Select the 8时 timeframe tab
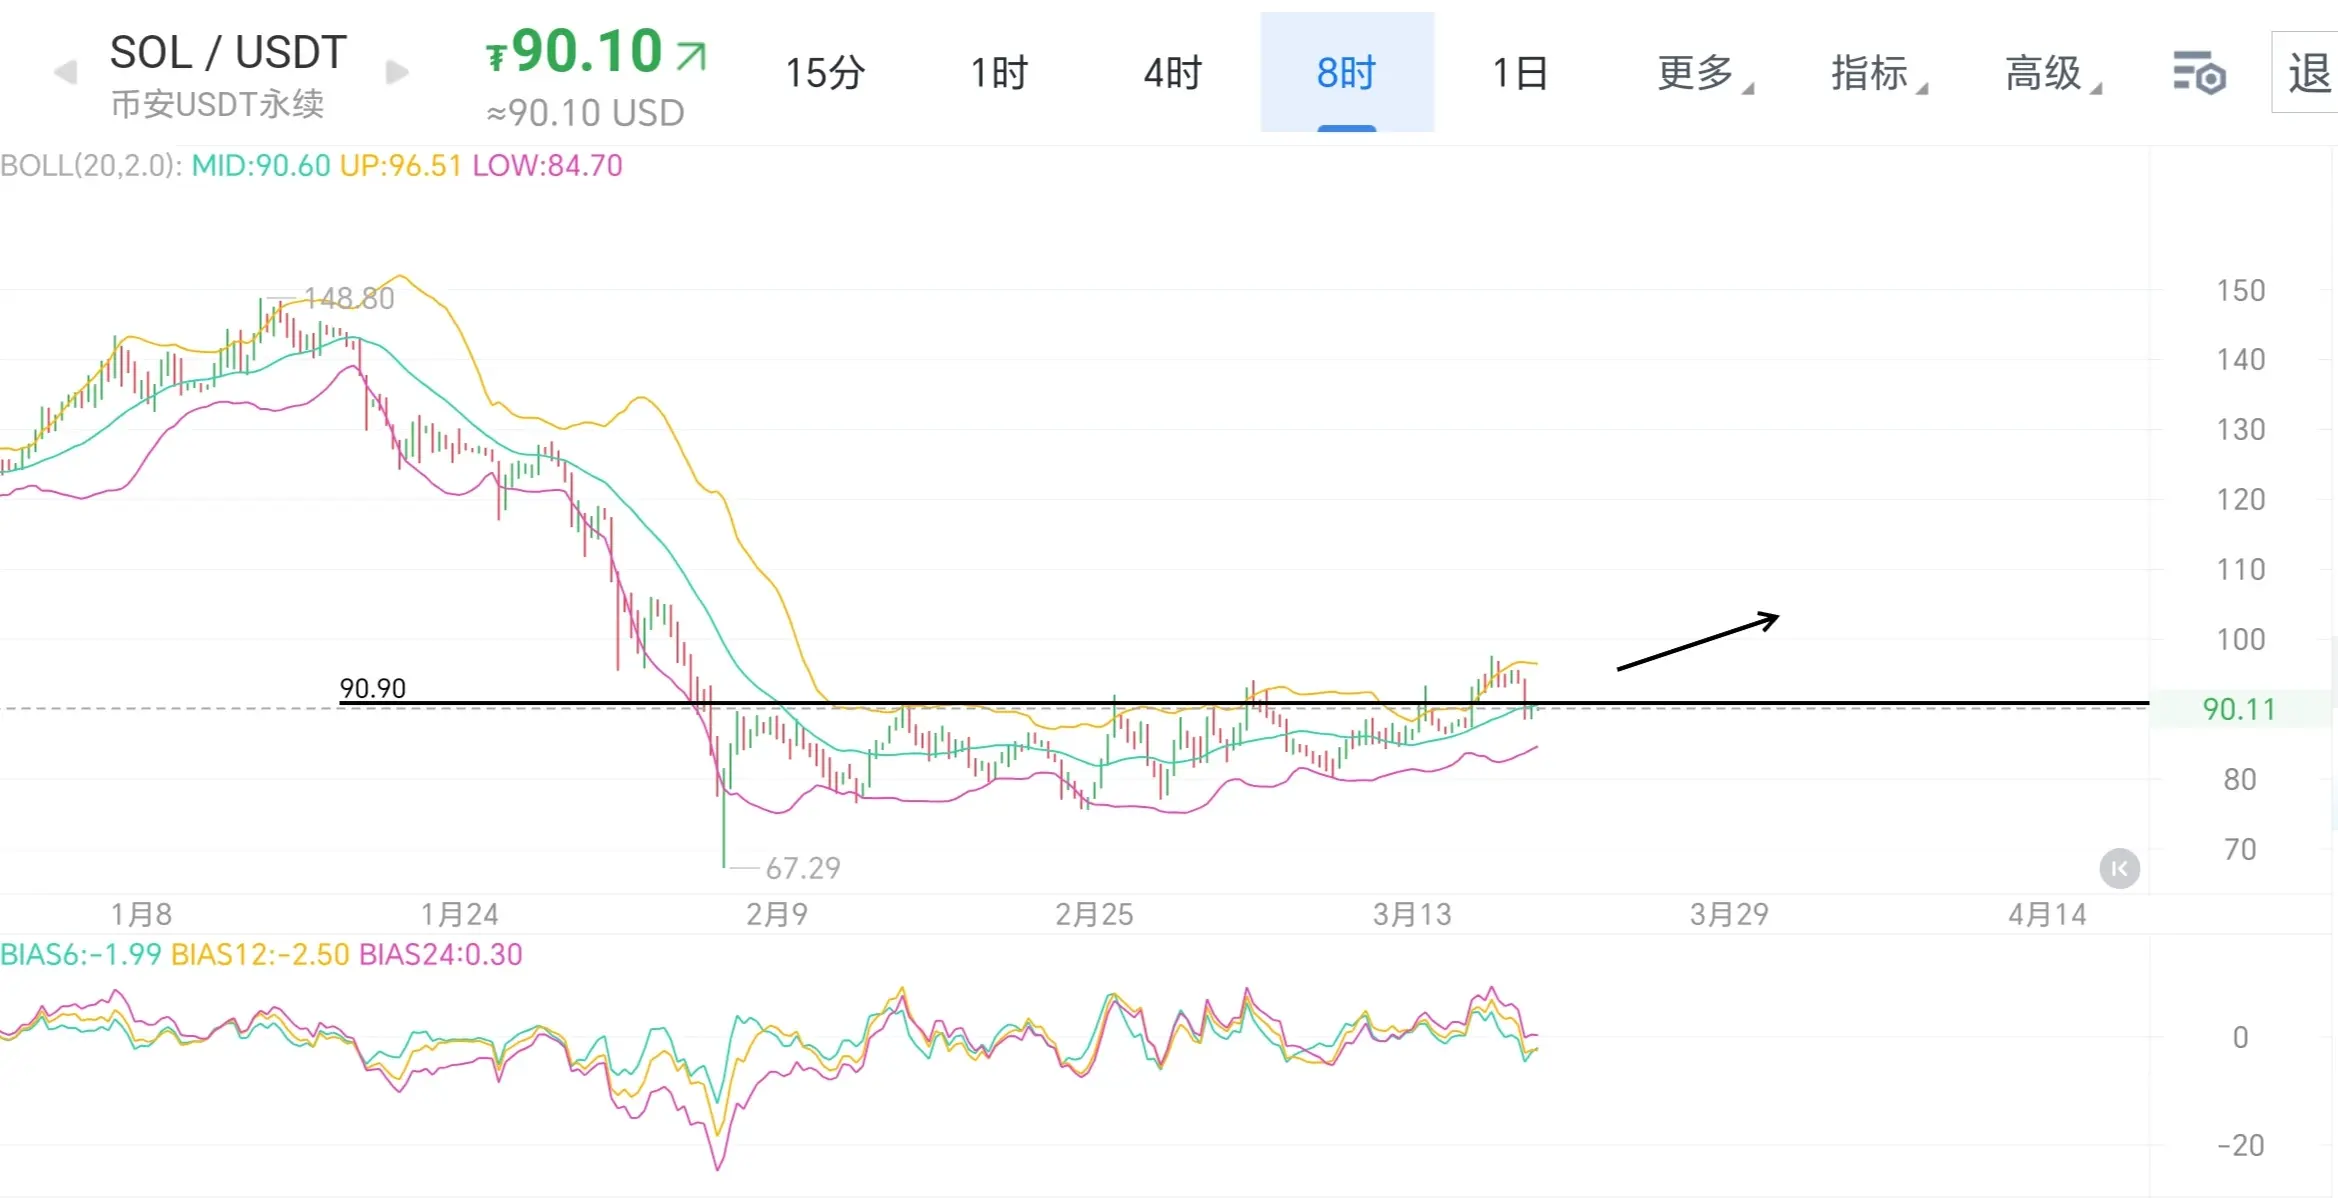The image size is (2338, 1198). tap(1346, 73)
